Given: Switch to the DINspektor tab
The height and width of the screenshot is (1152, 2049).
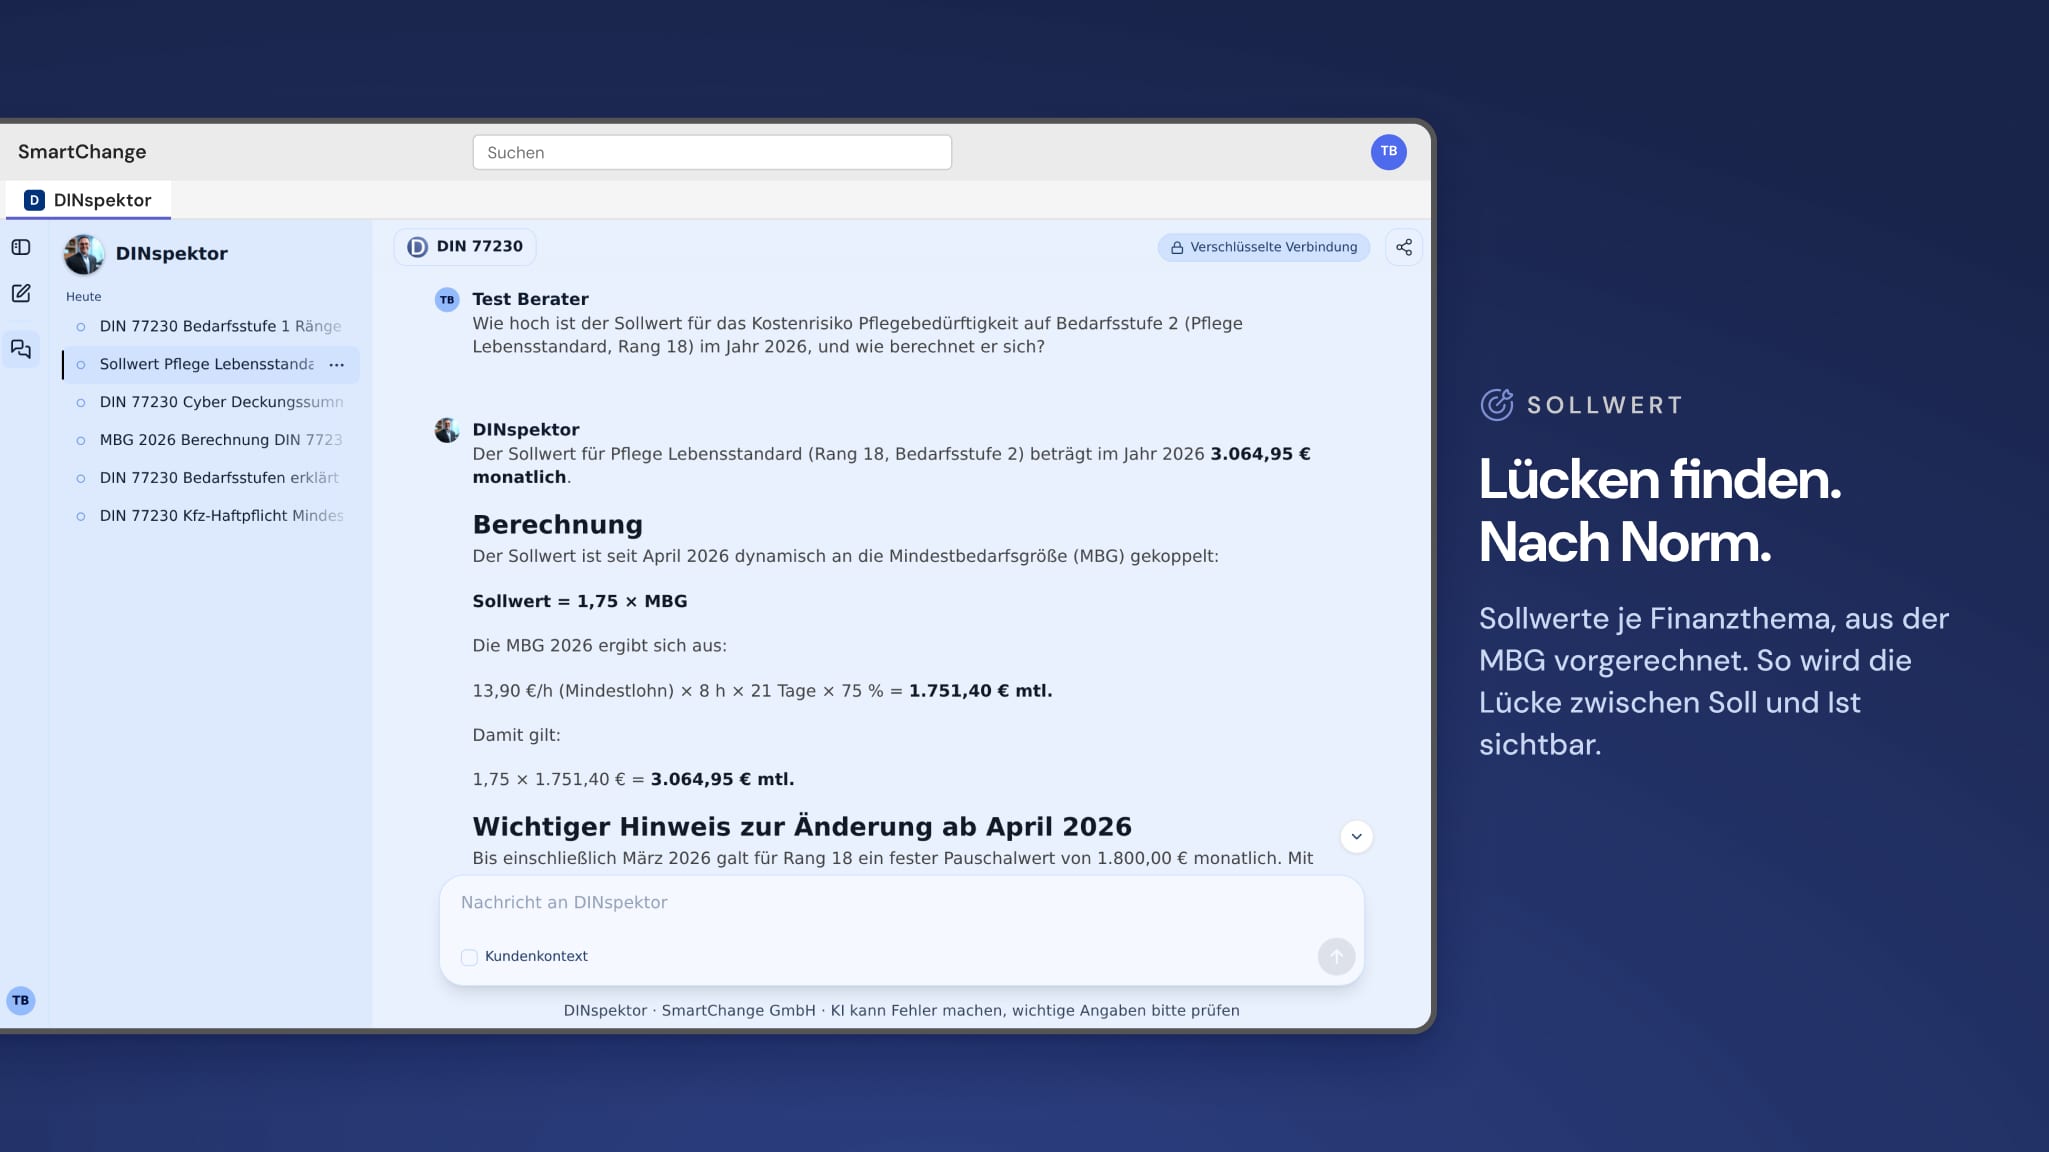Looking at the screenshot, I should 88,200.
